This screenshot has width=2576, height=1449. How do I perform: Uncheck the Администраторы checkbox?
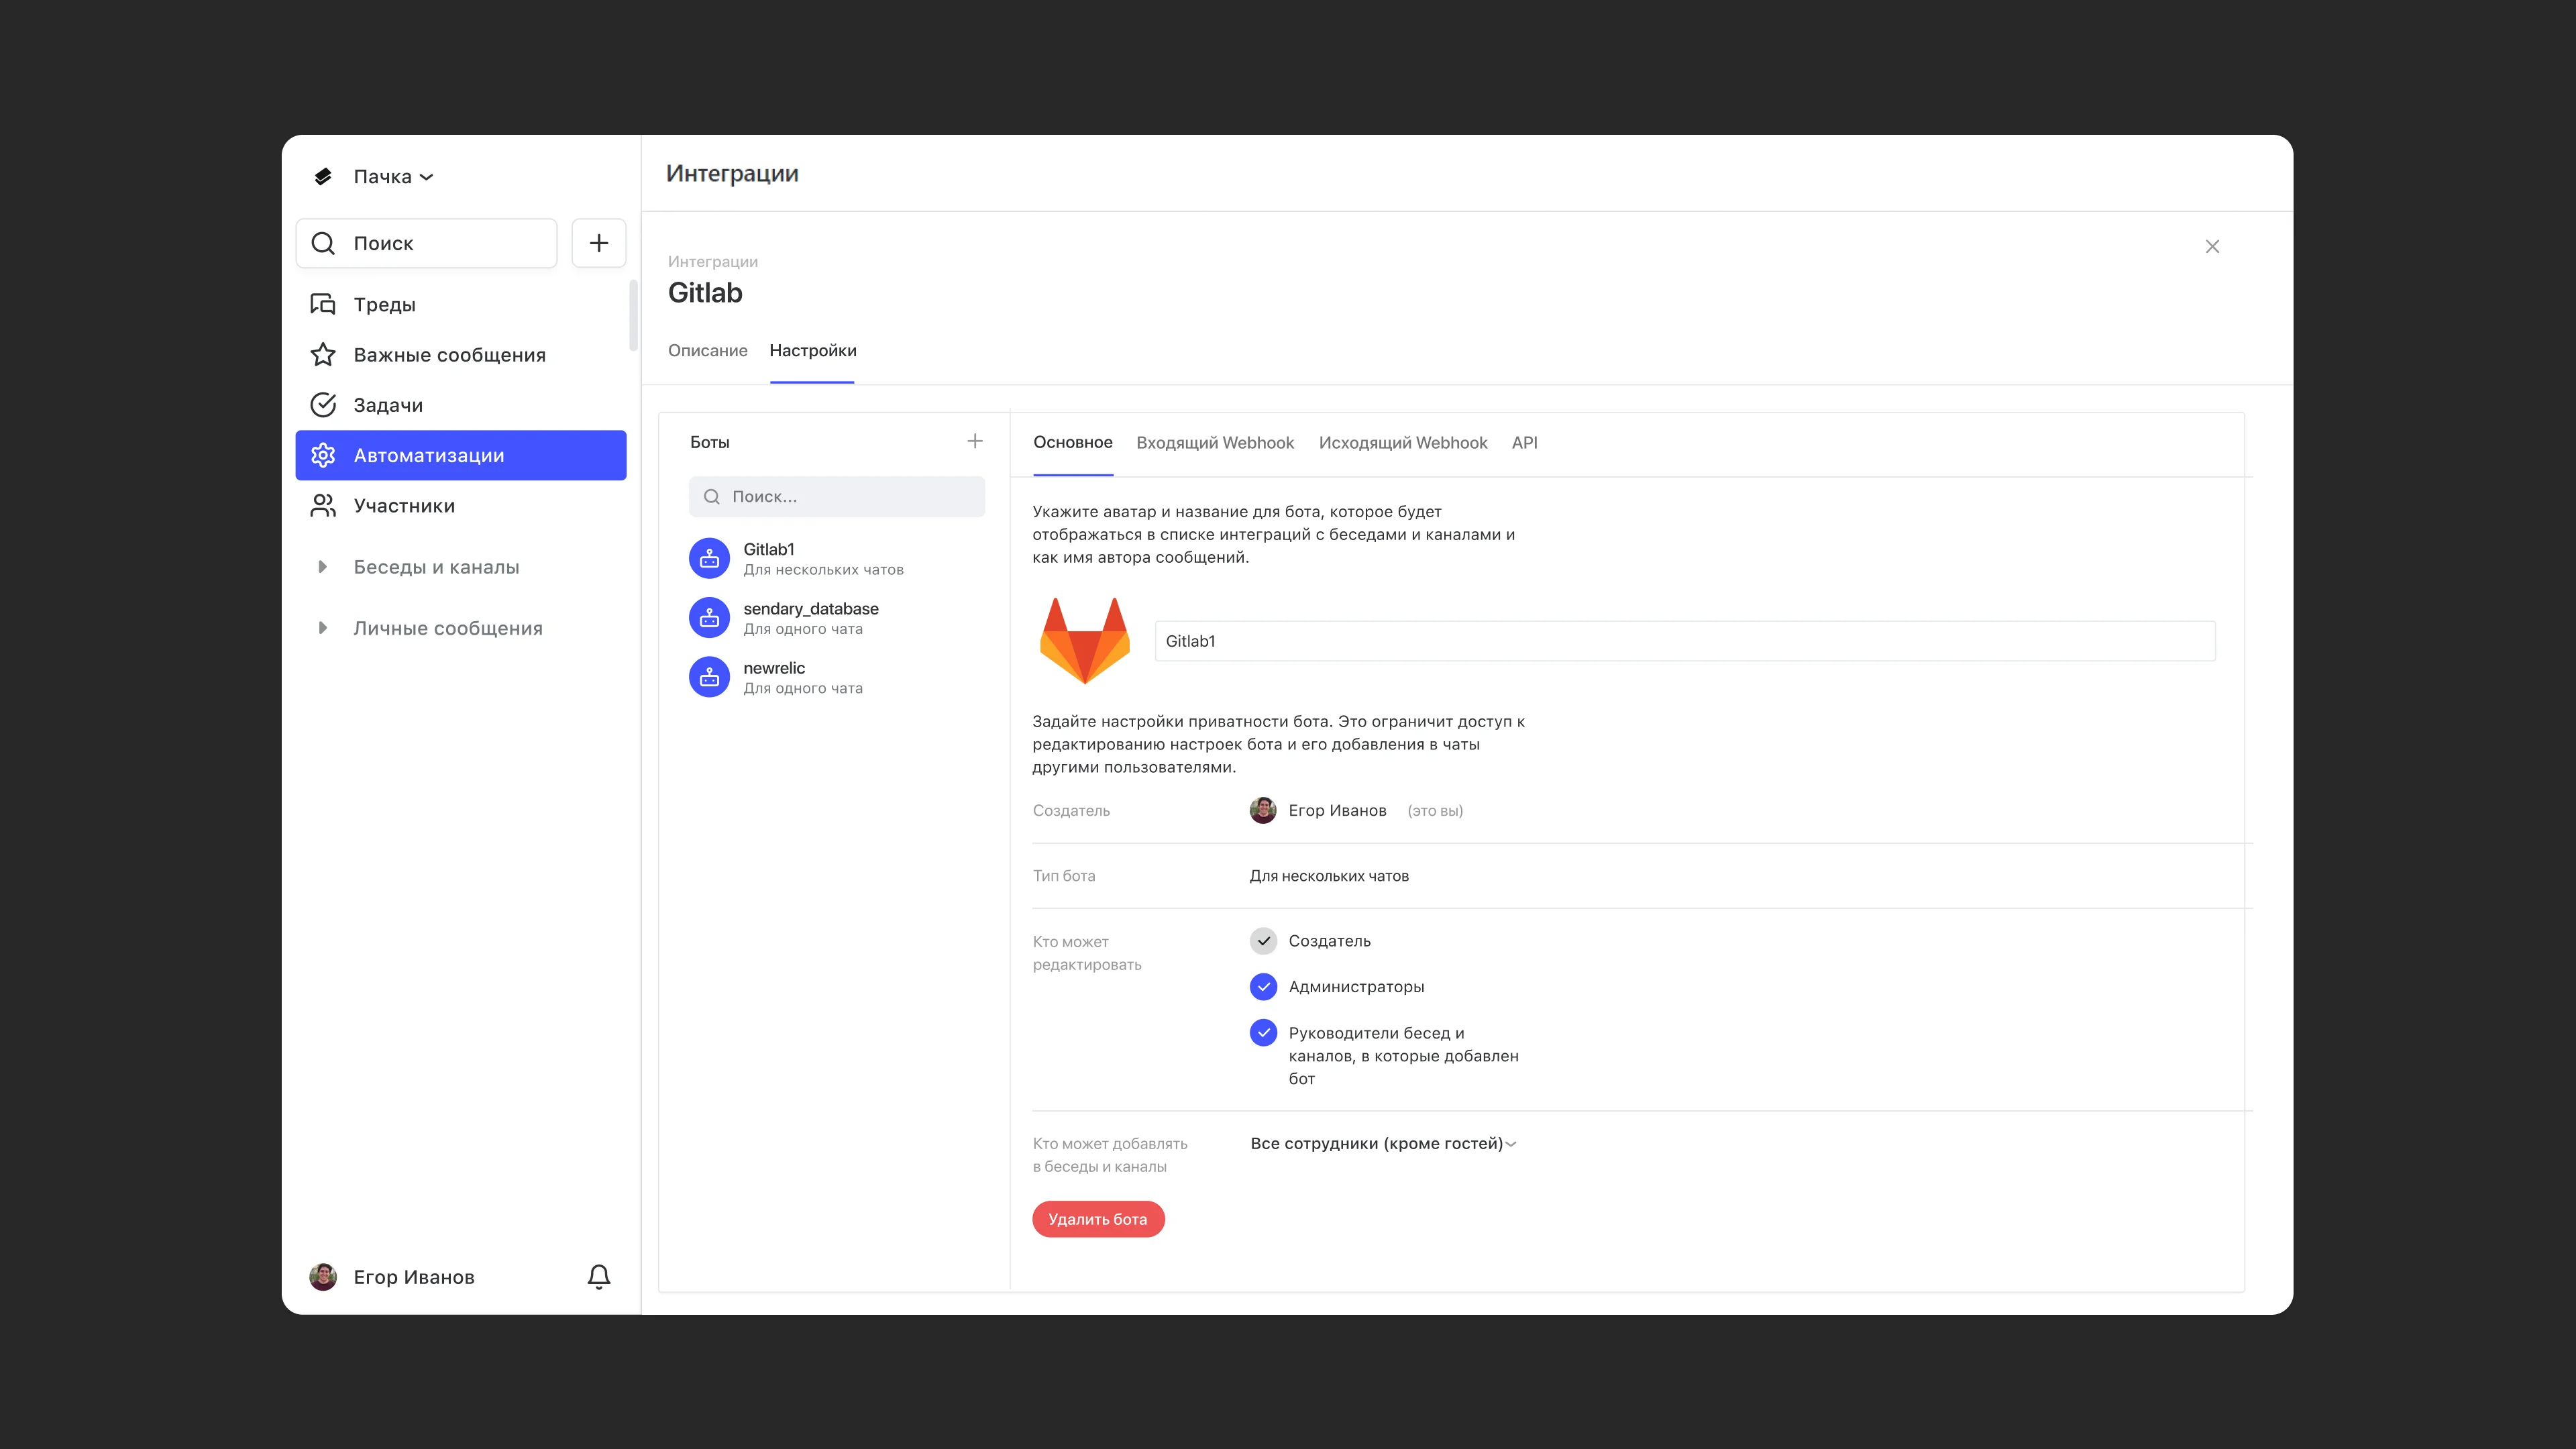pos(1263,987)
